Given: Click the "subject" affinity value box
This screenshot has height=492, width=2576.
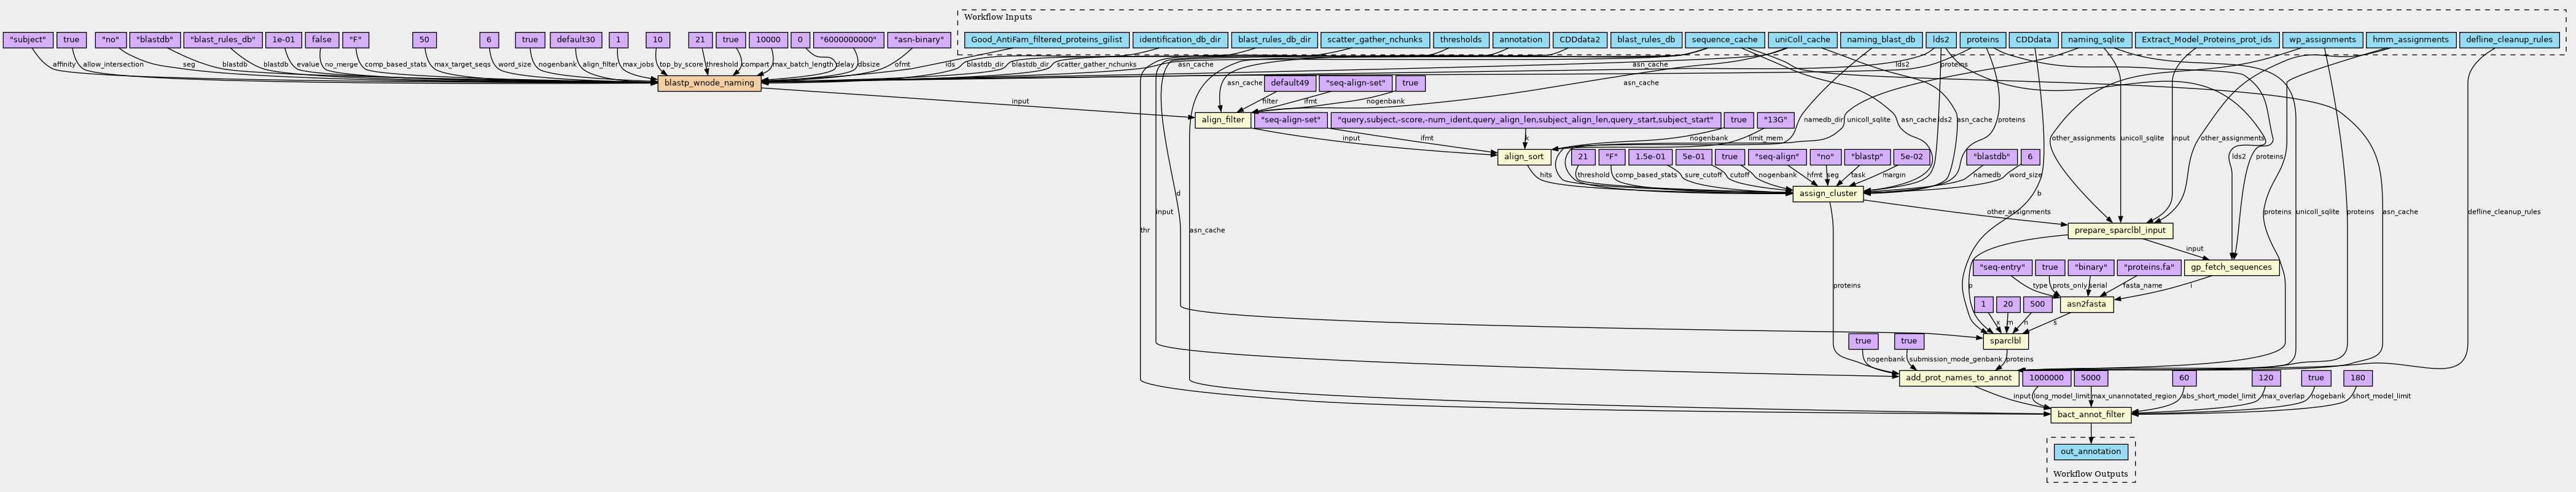Looking at the screenshot, I should [27, 40].
